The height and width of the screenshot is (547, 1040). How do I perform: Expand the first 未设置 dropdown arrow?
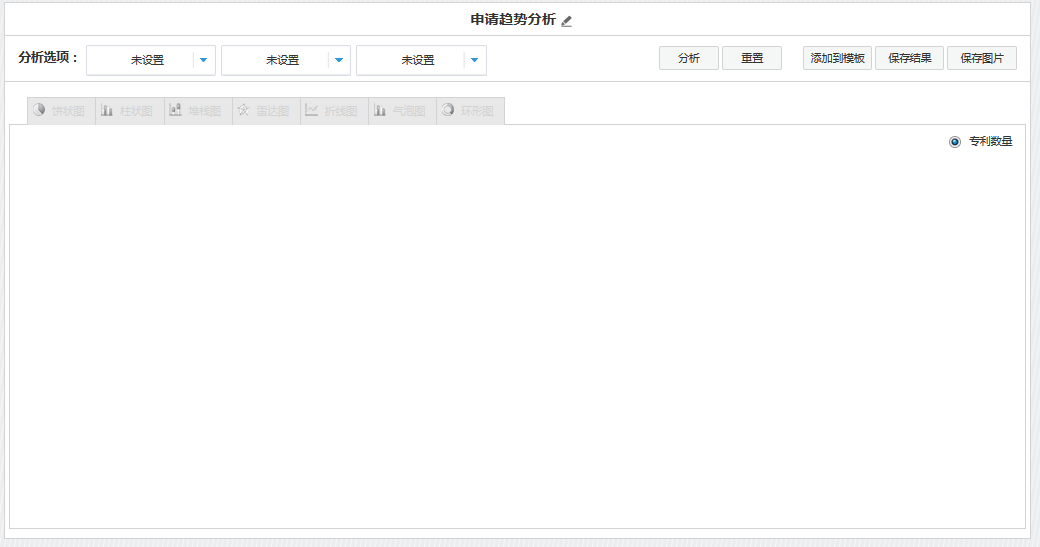(203, 60)
